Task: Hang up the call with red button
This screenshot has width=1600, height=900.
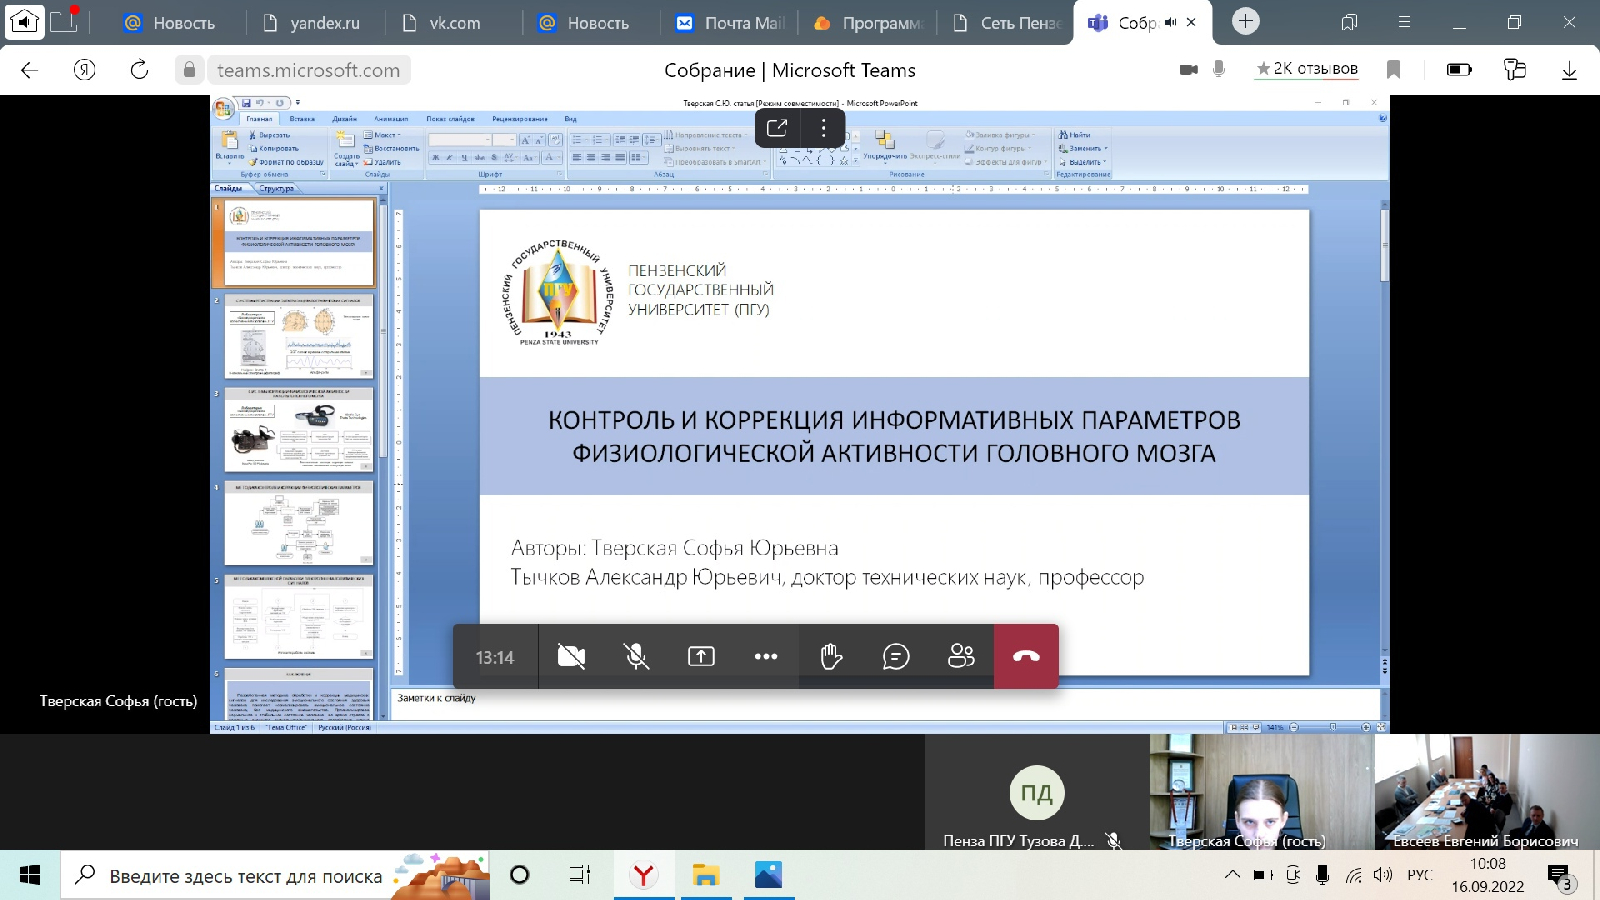Action: (1026, 656)
